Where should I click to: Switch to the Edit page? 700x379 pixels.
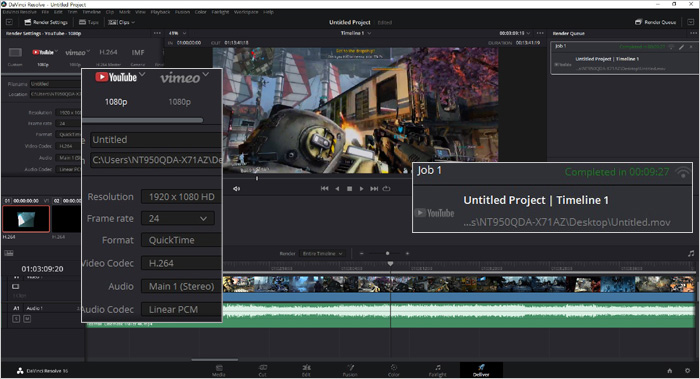point(306,370)
